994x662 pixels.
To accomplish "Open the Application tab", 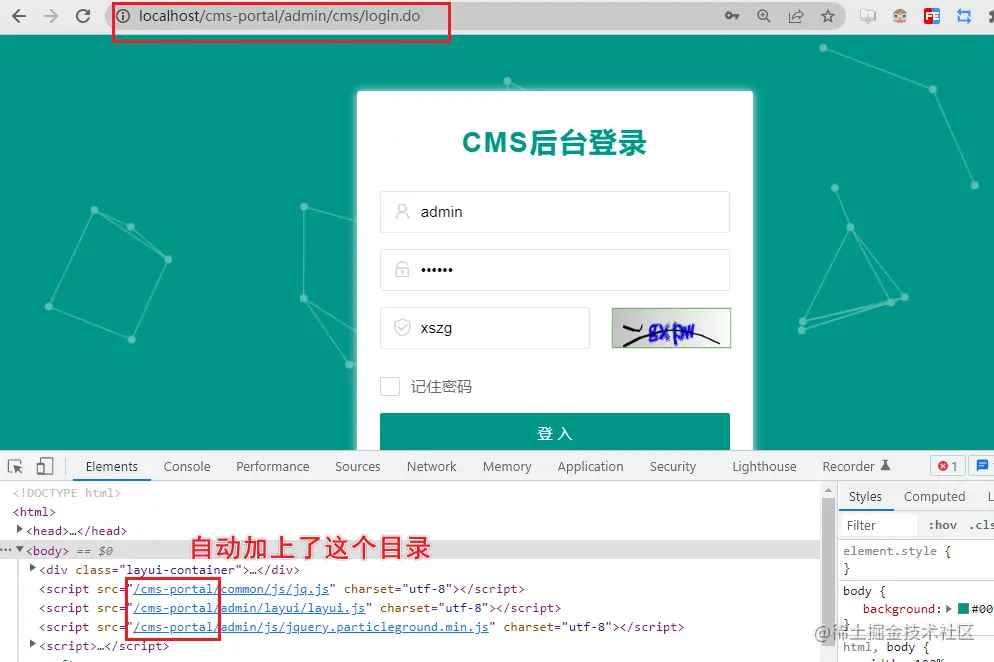I will [590, 466].
